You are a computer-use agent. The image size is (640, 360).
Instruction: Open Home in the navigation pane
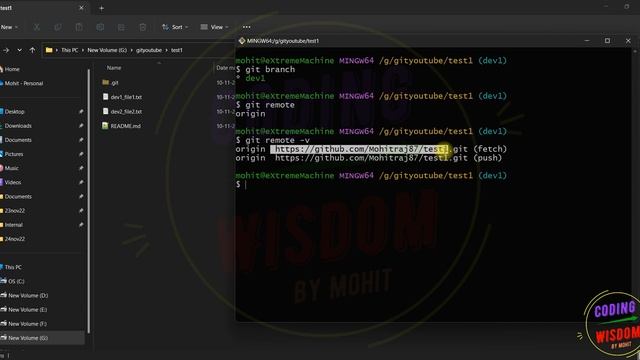click(10, 69)
